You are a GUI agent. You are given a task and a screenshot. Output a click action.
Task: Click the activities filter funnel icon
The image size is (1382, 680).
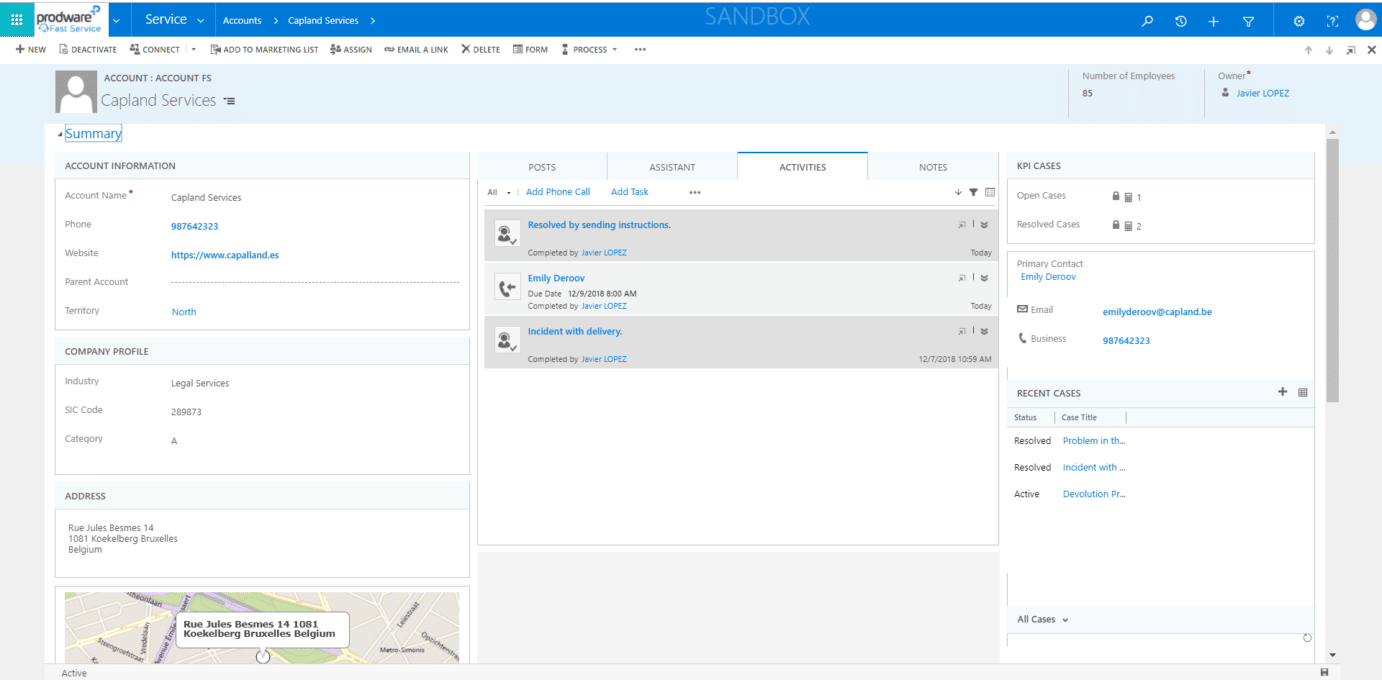point(974,192)
